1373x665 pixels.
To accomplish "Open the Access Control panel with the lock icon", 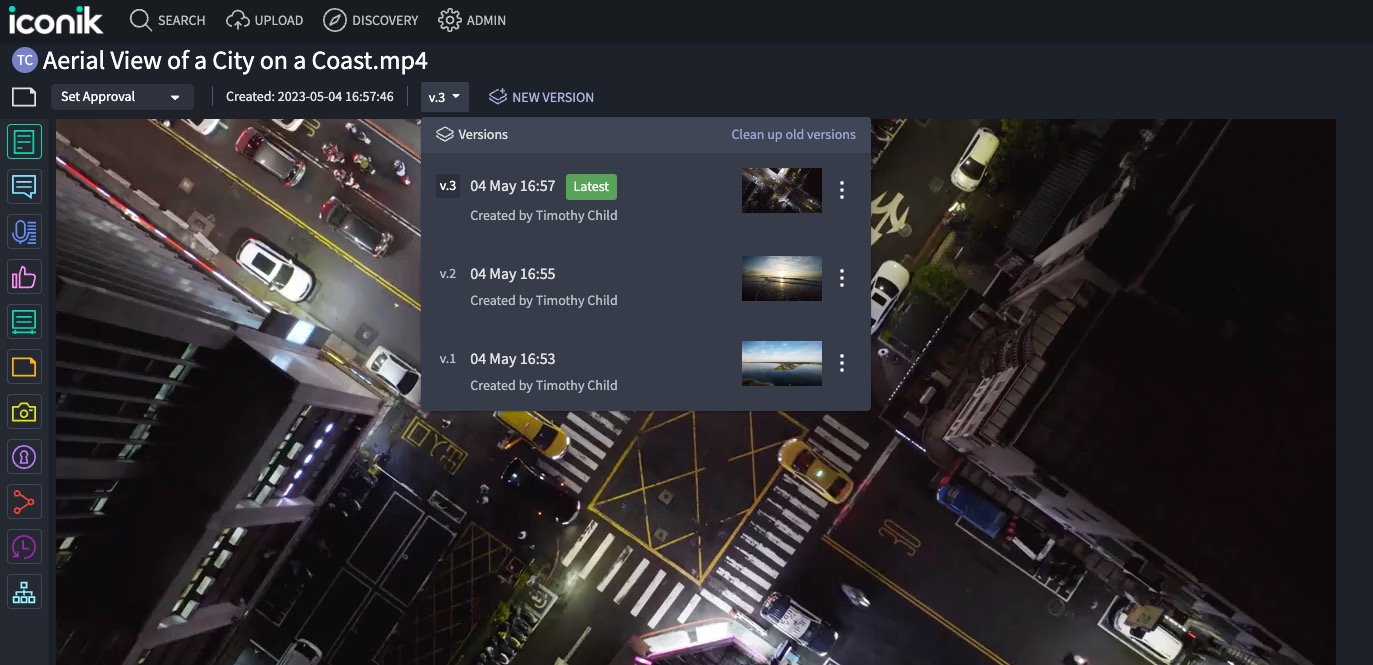I will (23, 456).
